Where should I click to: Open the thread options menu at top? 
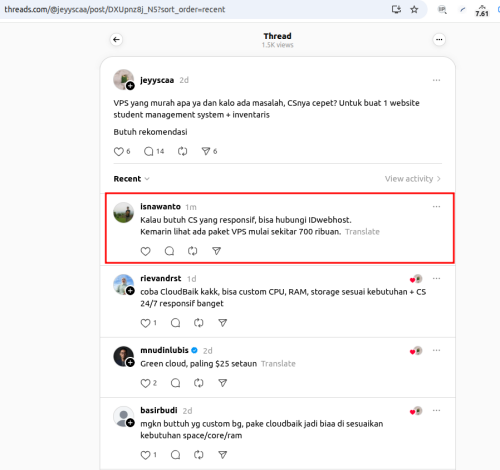[x=439, y=40]
